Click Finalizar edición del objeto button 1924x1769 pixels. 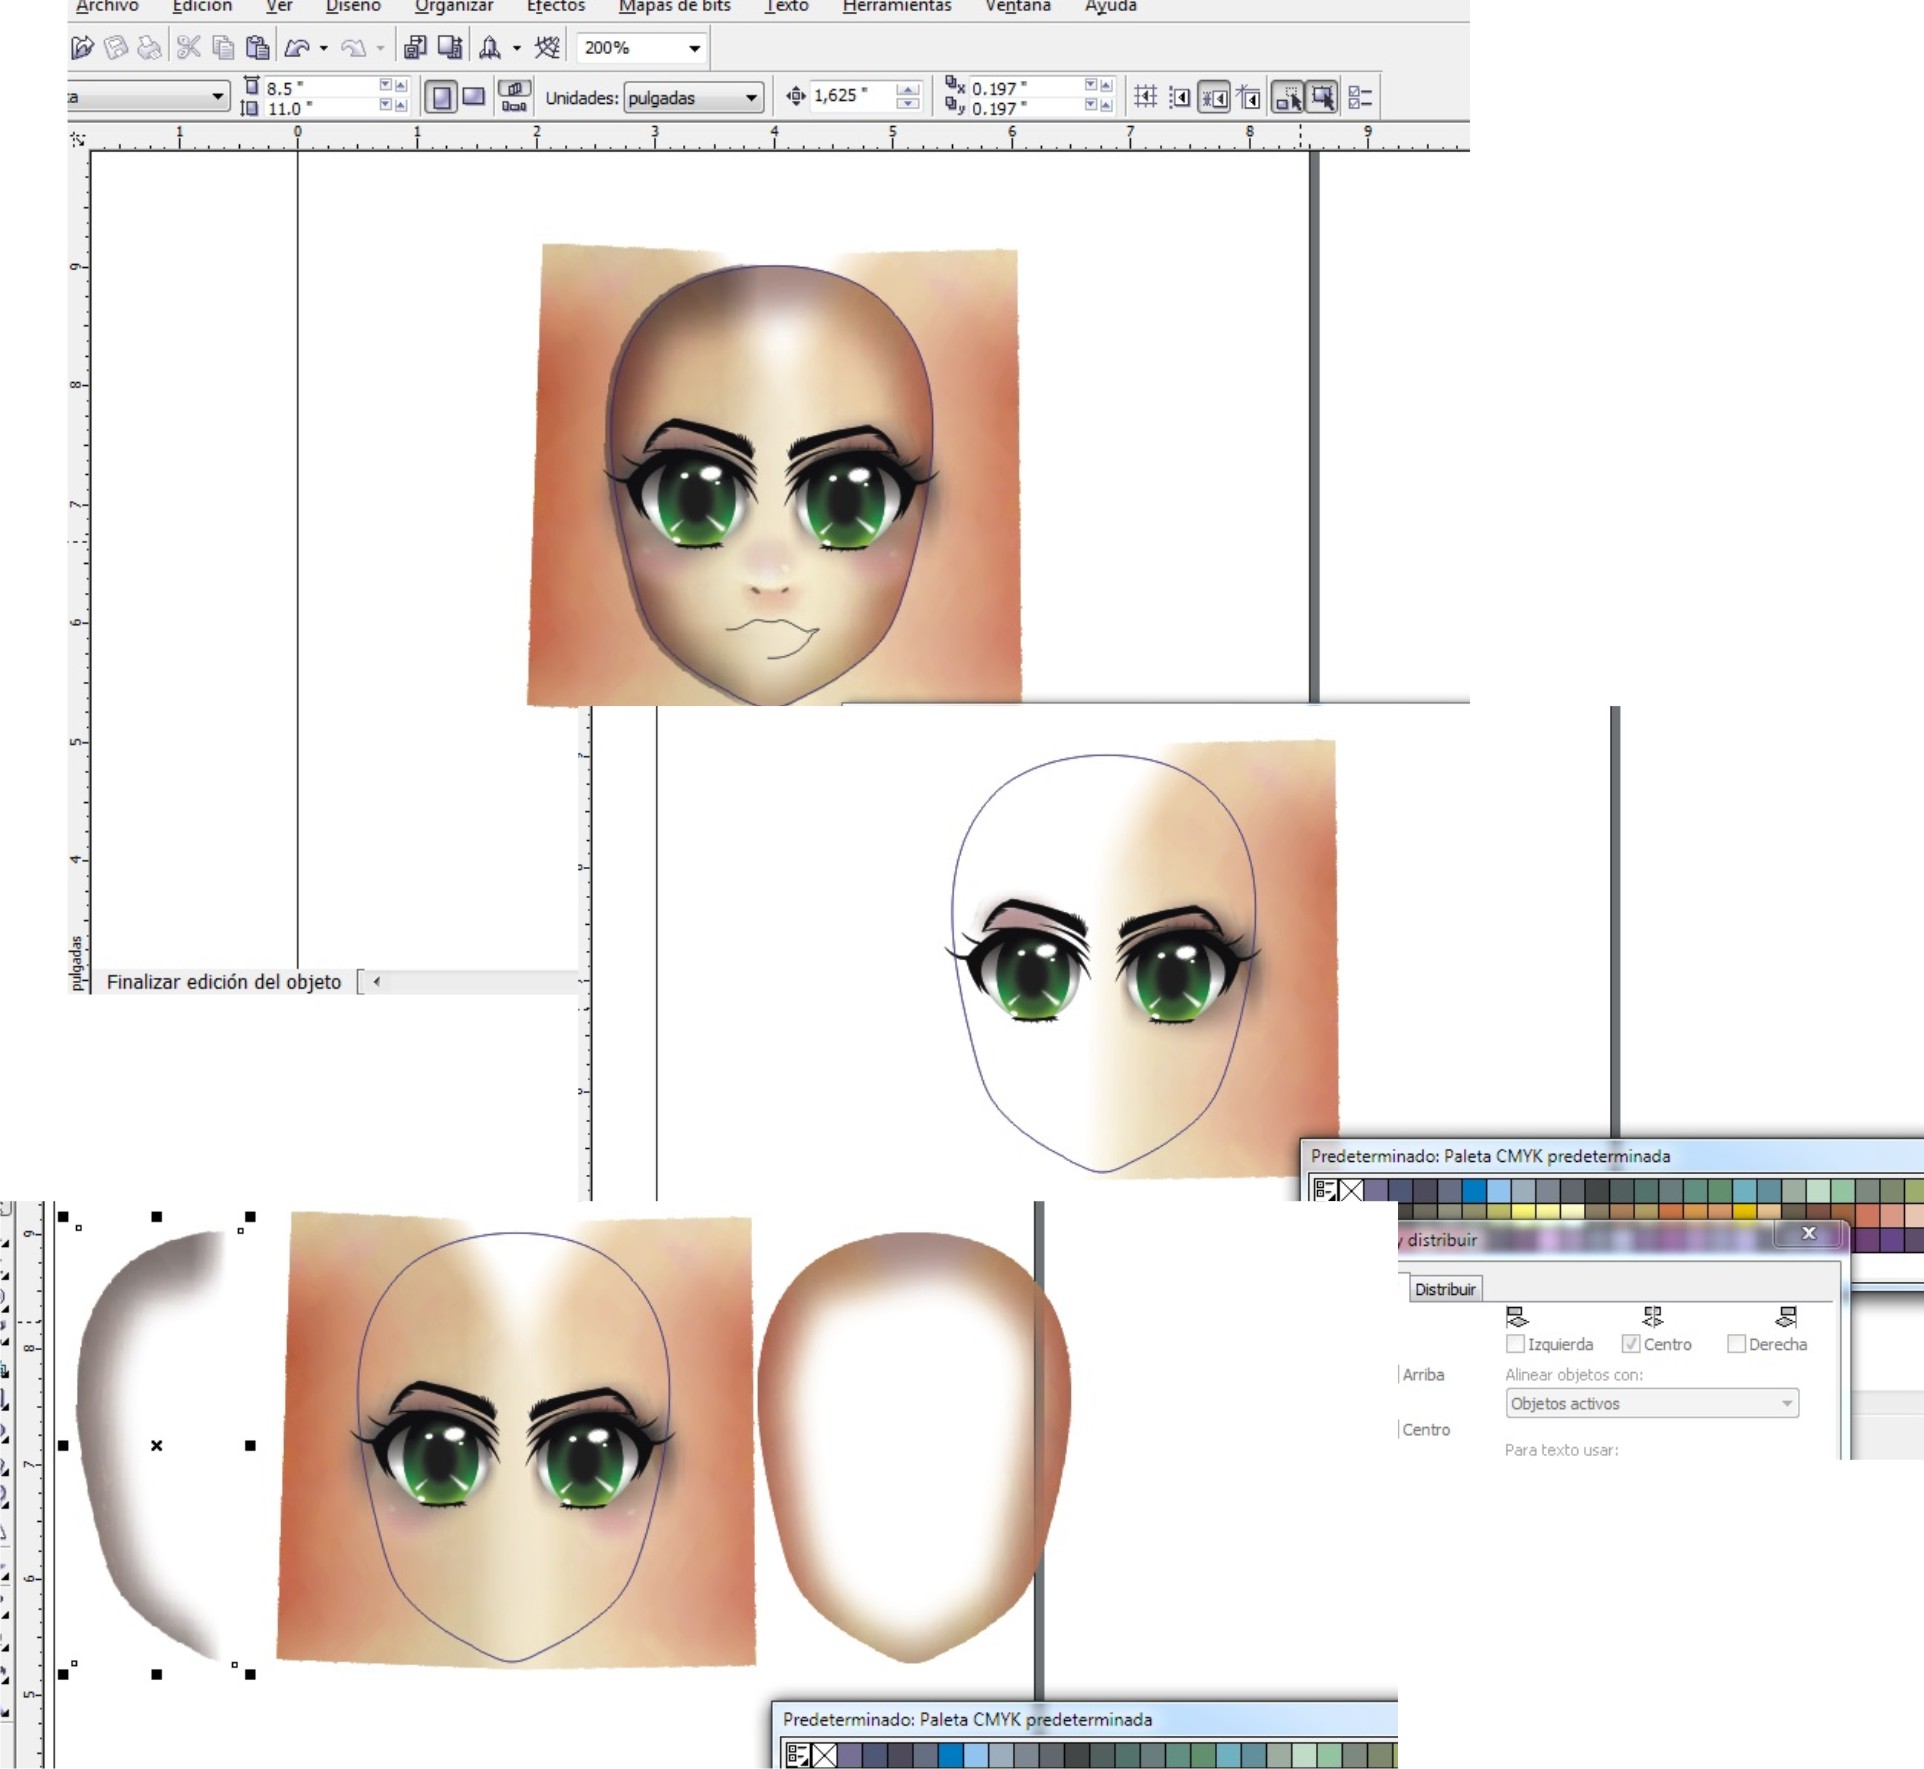(223, 982)
